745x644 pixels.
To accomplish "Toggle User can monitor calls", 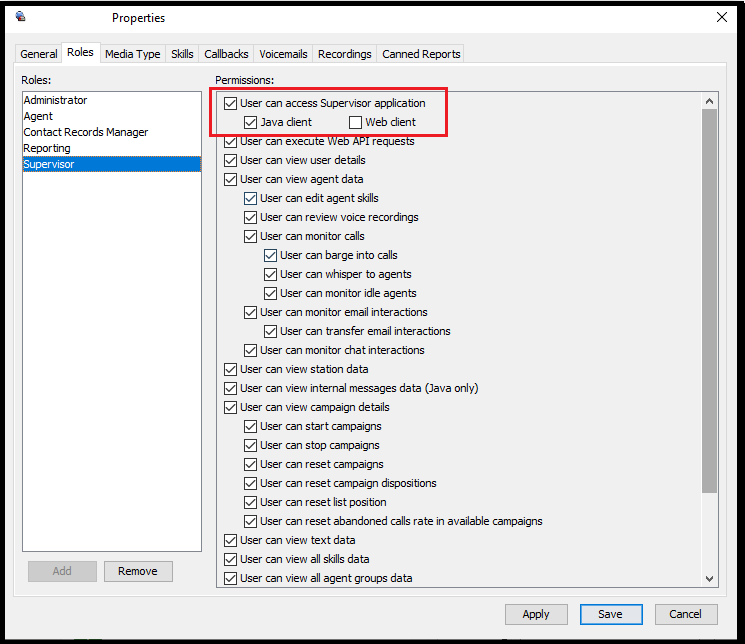I will pyautogui.click(x=250, y=236).
